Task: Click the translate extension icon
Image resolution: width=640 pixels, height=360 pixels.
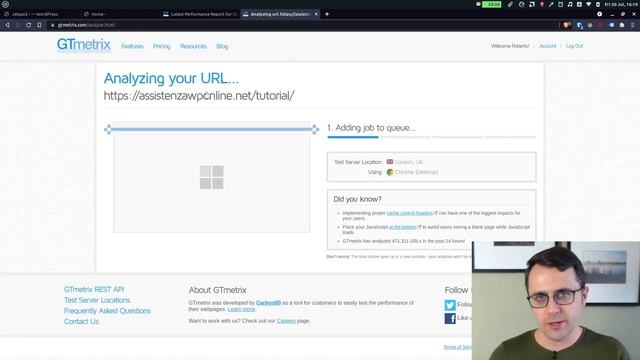Action: (x=580, y=25)
